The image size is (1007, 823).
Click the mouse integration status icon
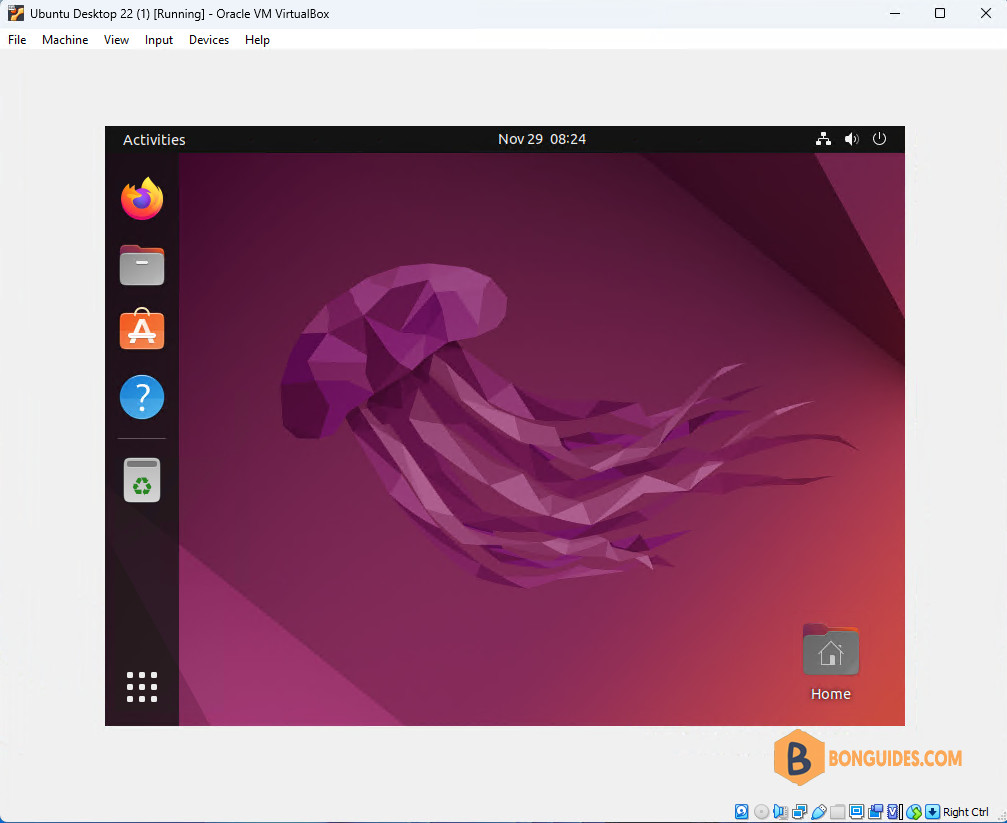point(914,812)
